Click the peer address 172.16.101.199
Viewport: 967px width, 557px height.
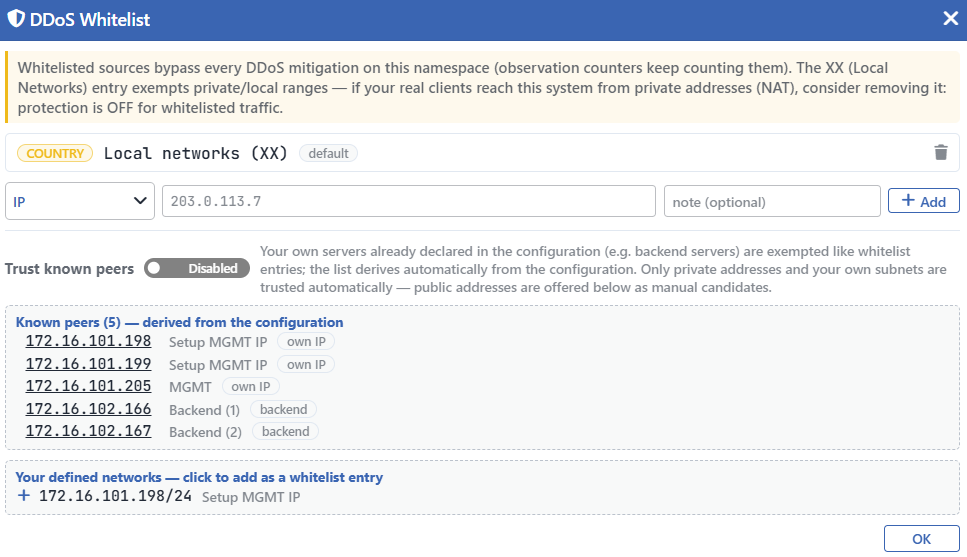(88, 364)
